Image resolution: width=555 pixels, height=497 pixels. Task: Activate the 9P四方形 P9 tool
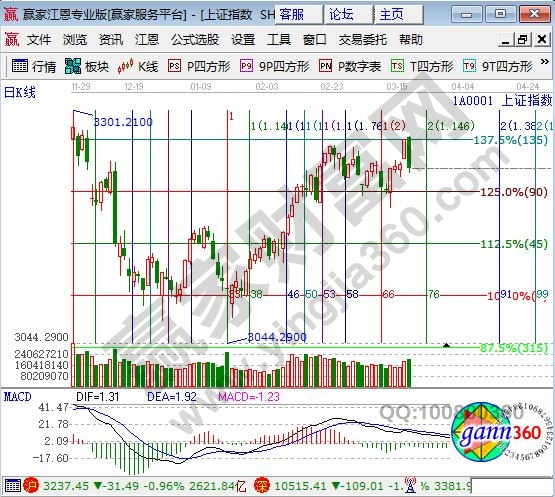coord(275,66)
